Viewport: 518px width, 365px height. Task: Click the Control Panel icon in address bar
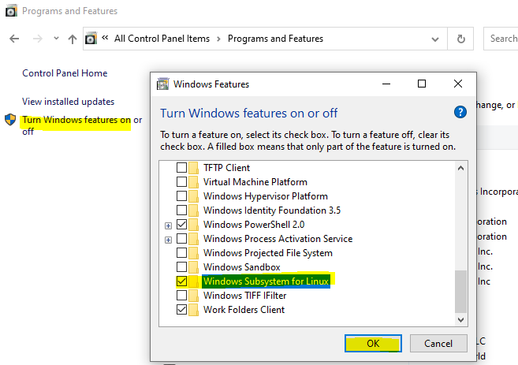91,39
